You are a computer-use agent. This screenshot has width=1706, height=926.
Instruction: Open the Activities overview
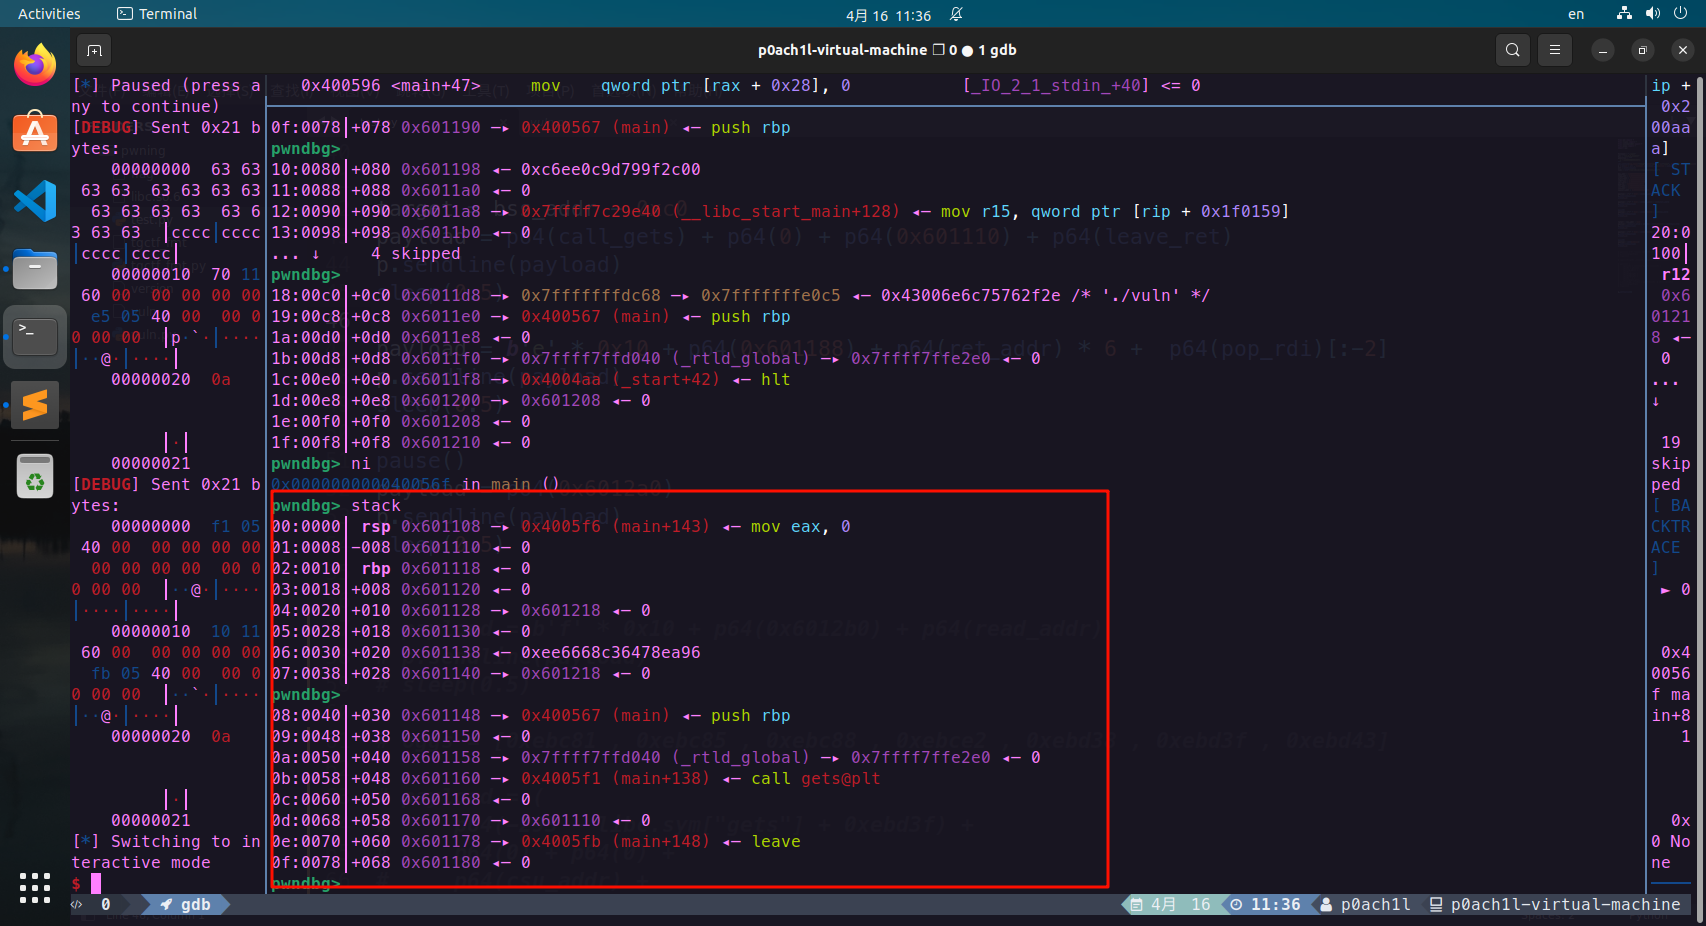coord(49,14)
